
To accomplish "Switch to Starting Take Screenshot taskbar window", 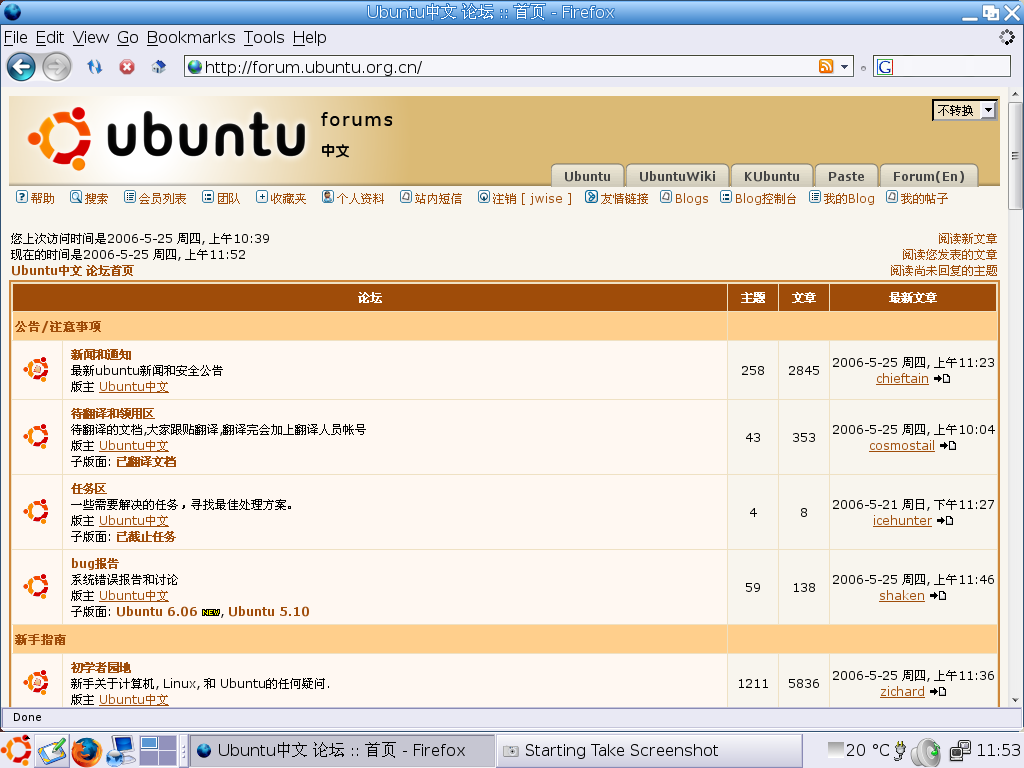I will click(x=649, y=751).
